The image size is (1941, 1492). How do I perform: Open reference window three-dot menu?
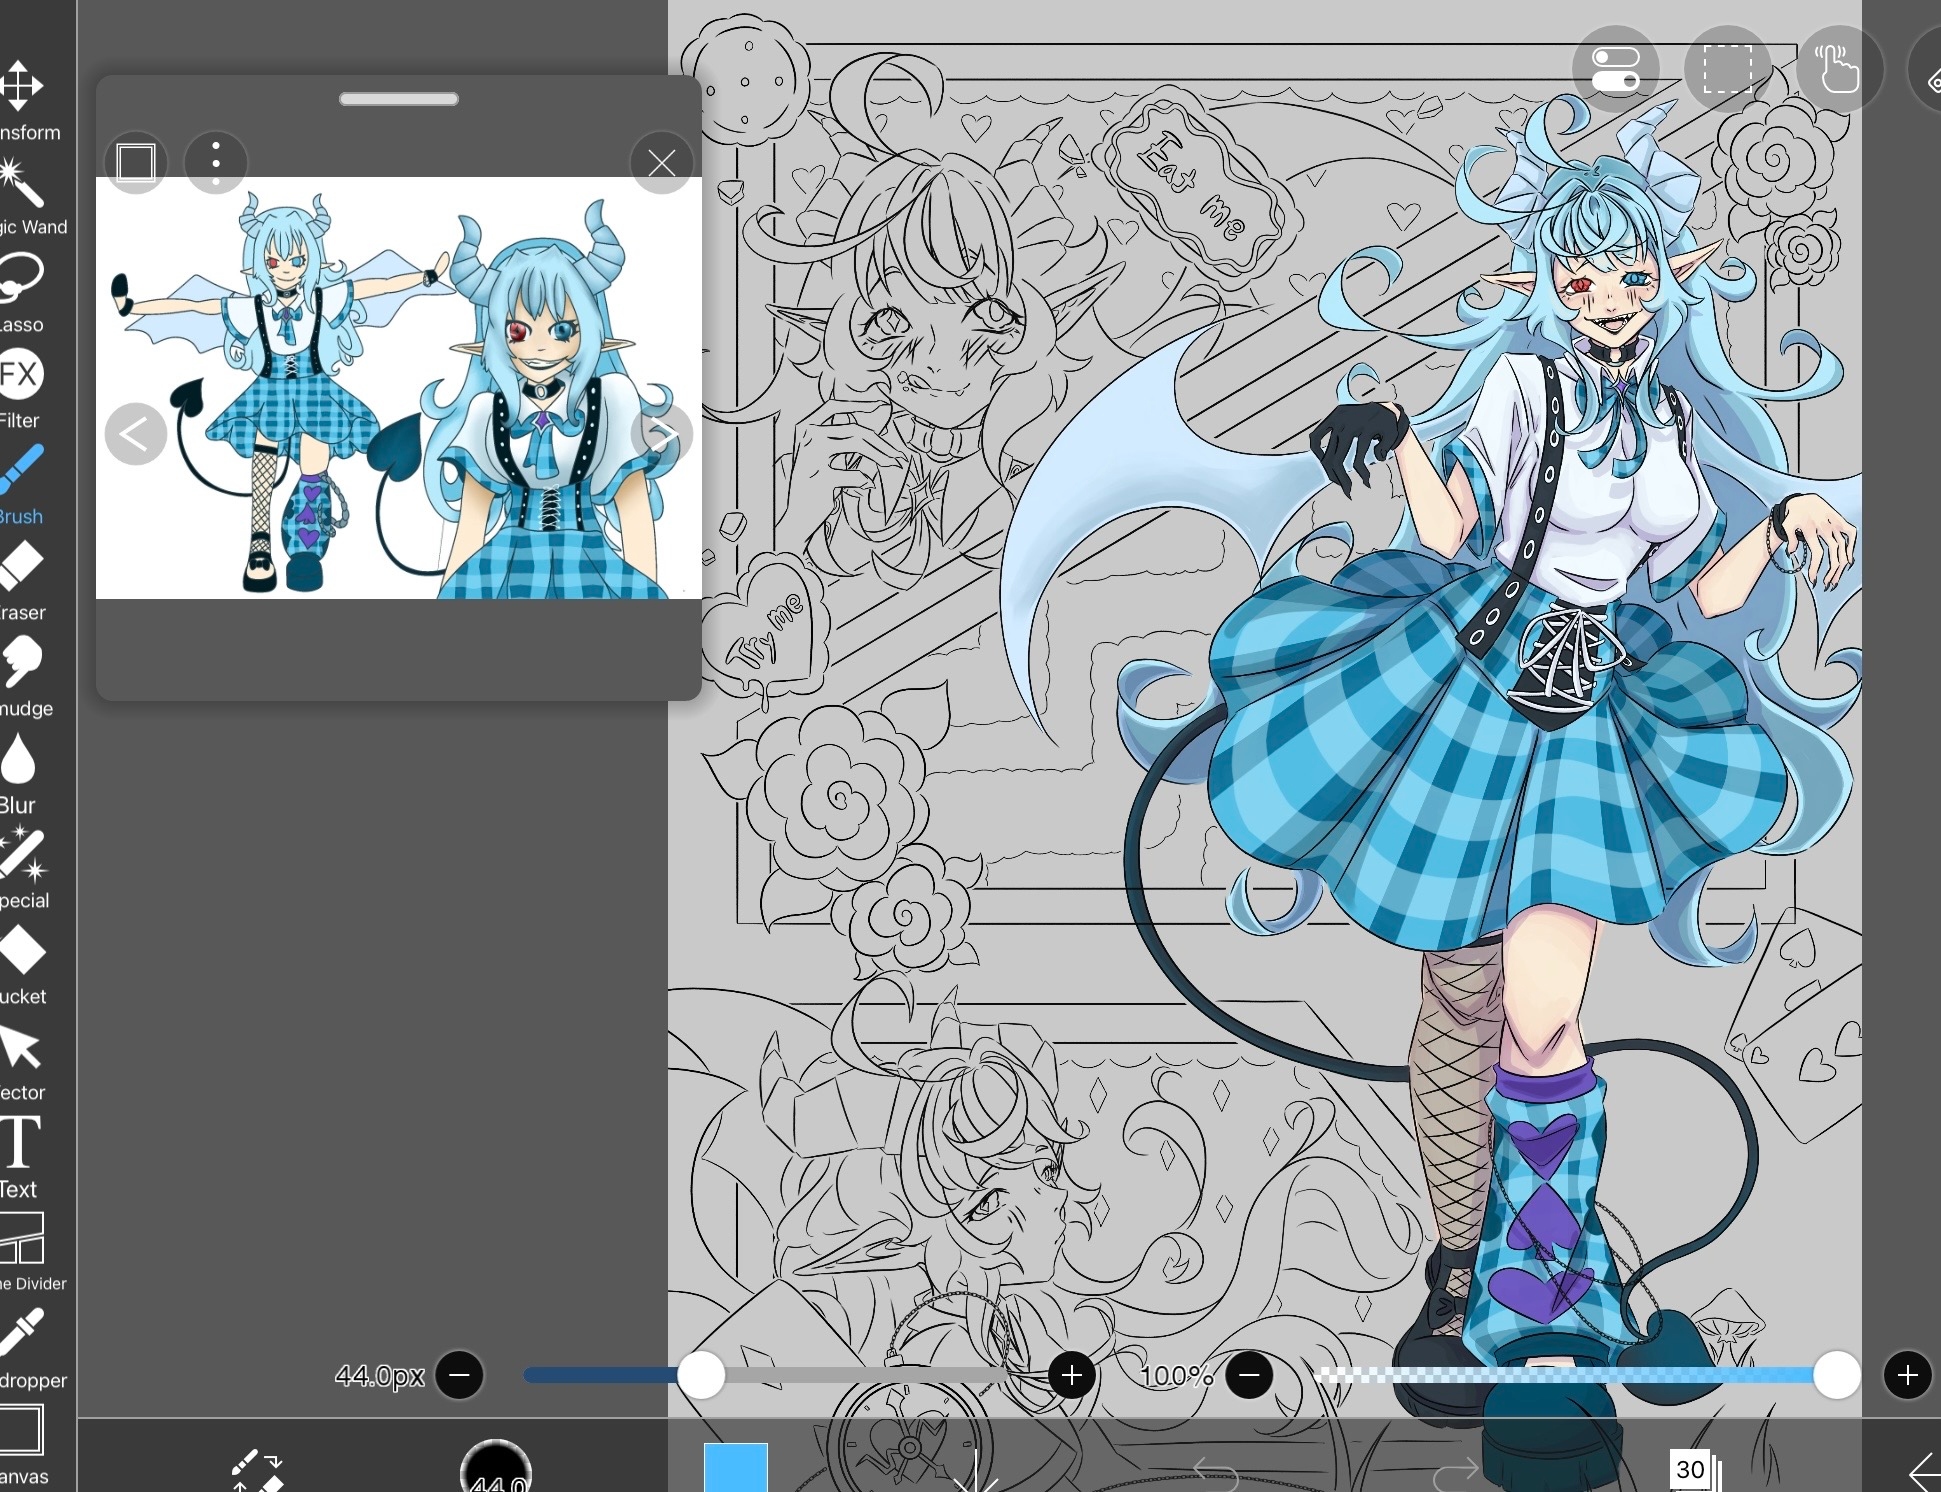tap(216, 162)
